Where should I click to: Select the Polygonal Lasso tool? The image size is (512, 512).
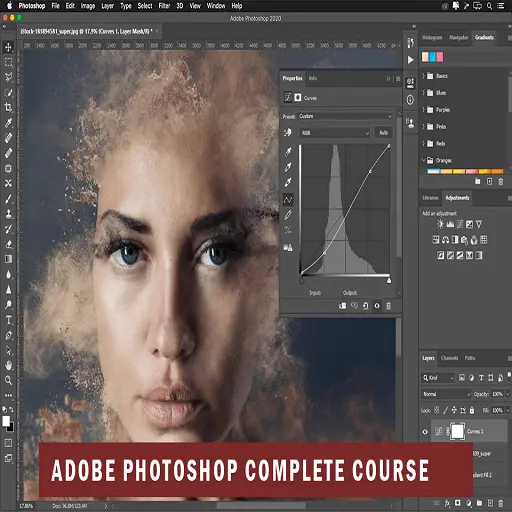[x=8, y=77]
